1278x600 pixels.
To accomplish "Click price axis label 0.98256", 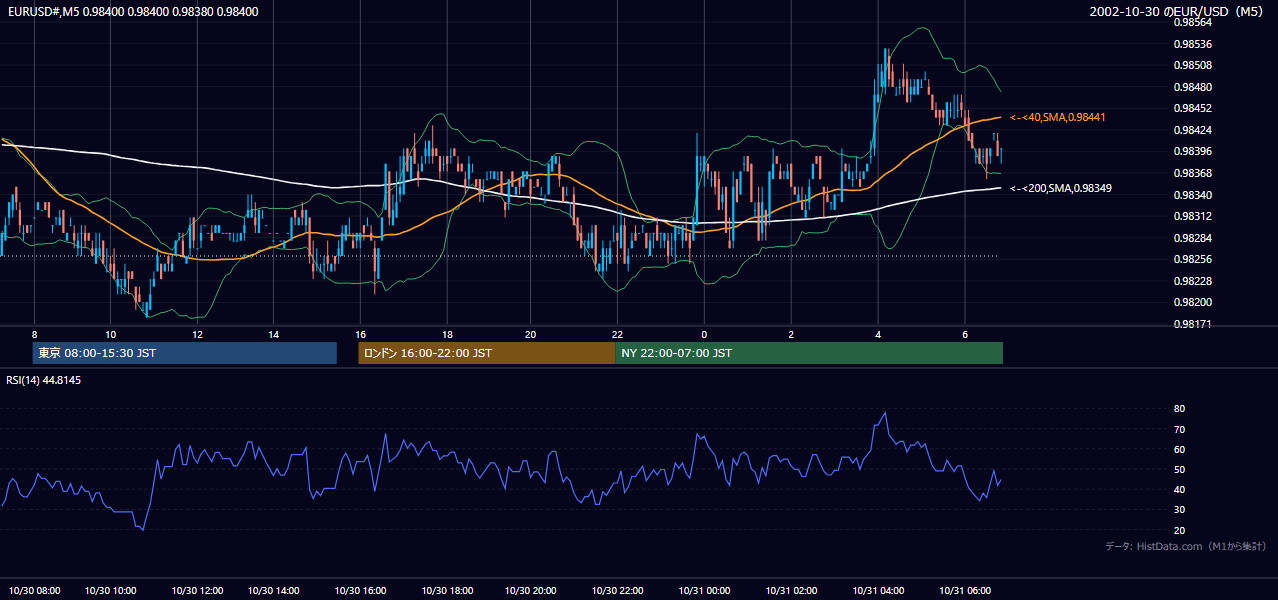I will click(1192, 259).
